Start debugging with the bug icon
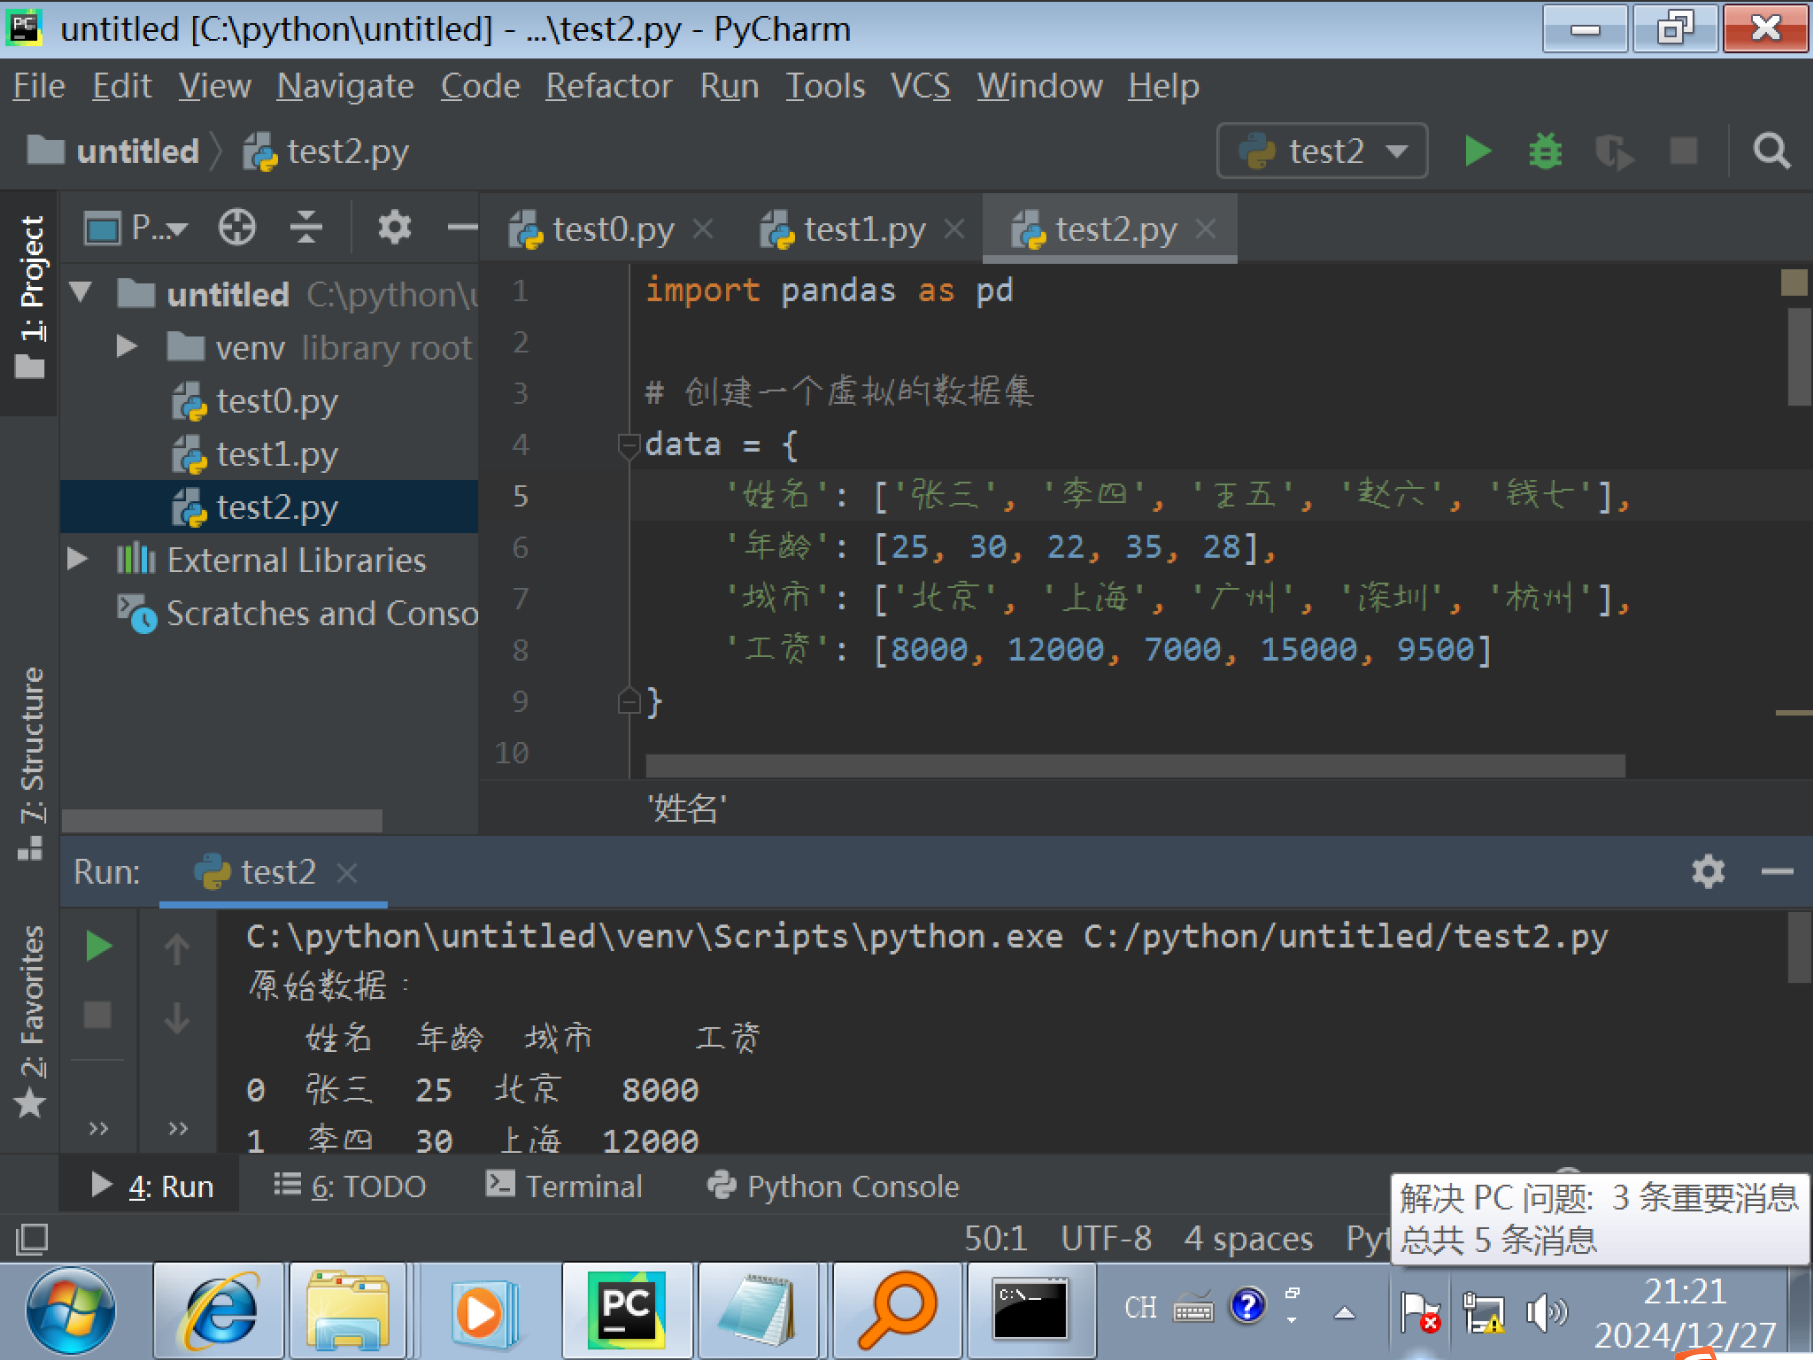The width and height of the screenshot is (1813, 1360). tap(1545, 151)
